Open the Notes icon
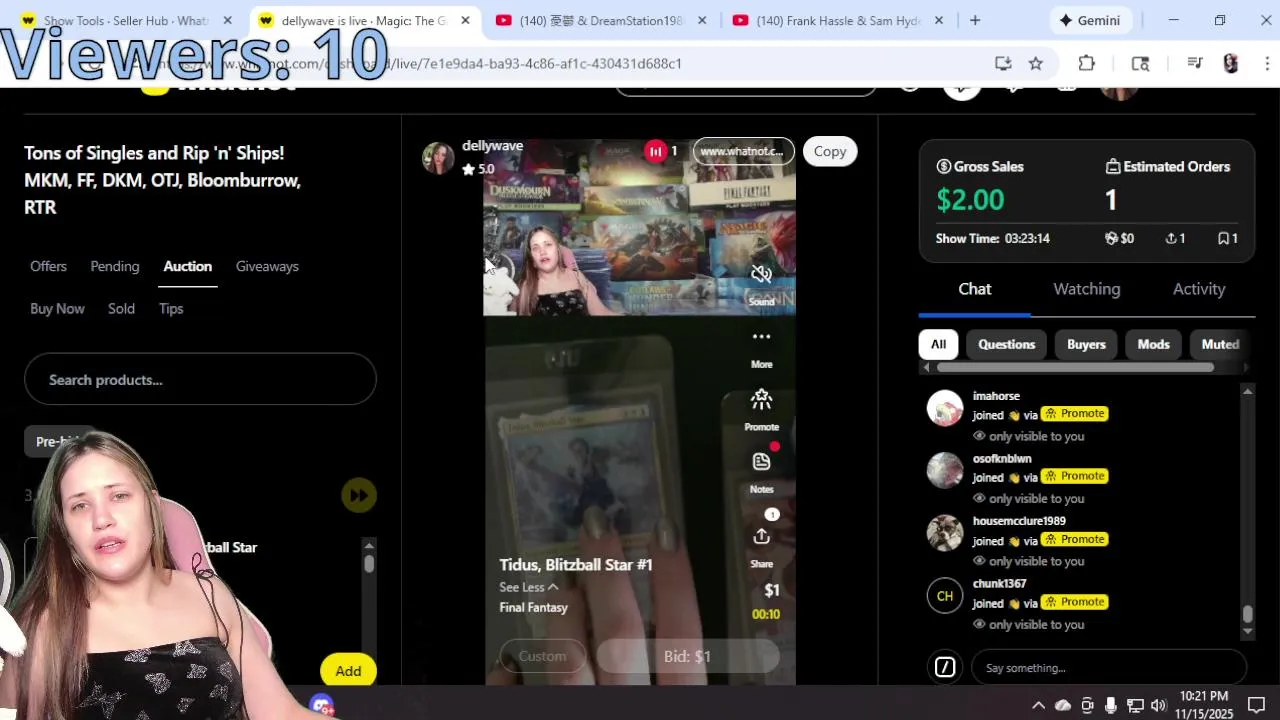The height and width of the screenshot is (720, 1280). (x=761, y=461)
